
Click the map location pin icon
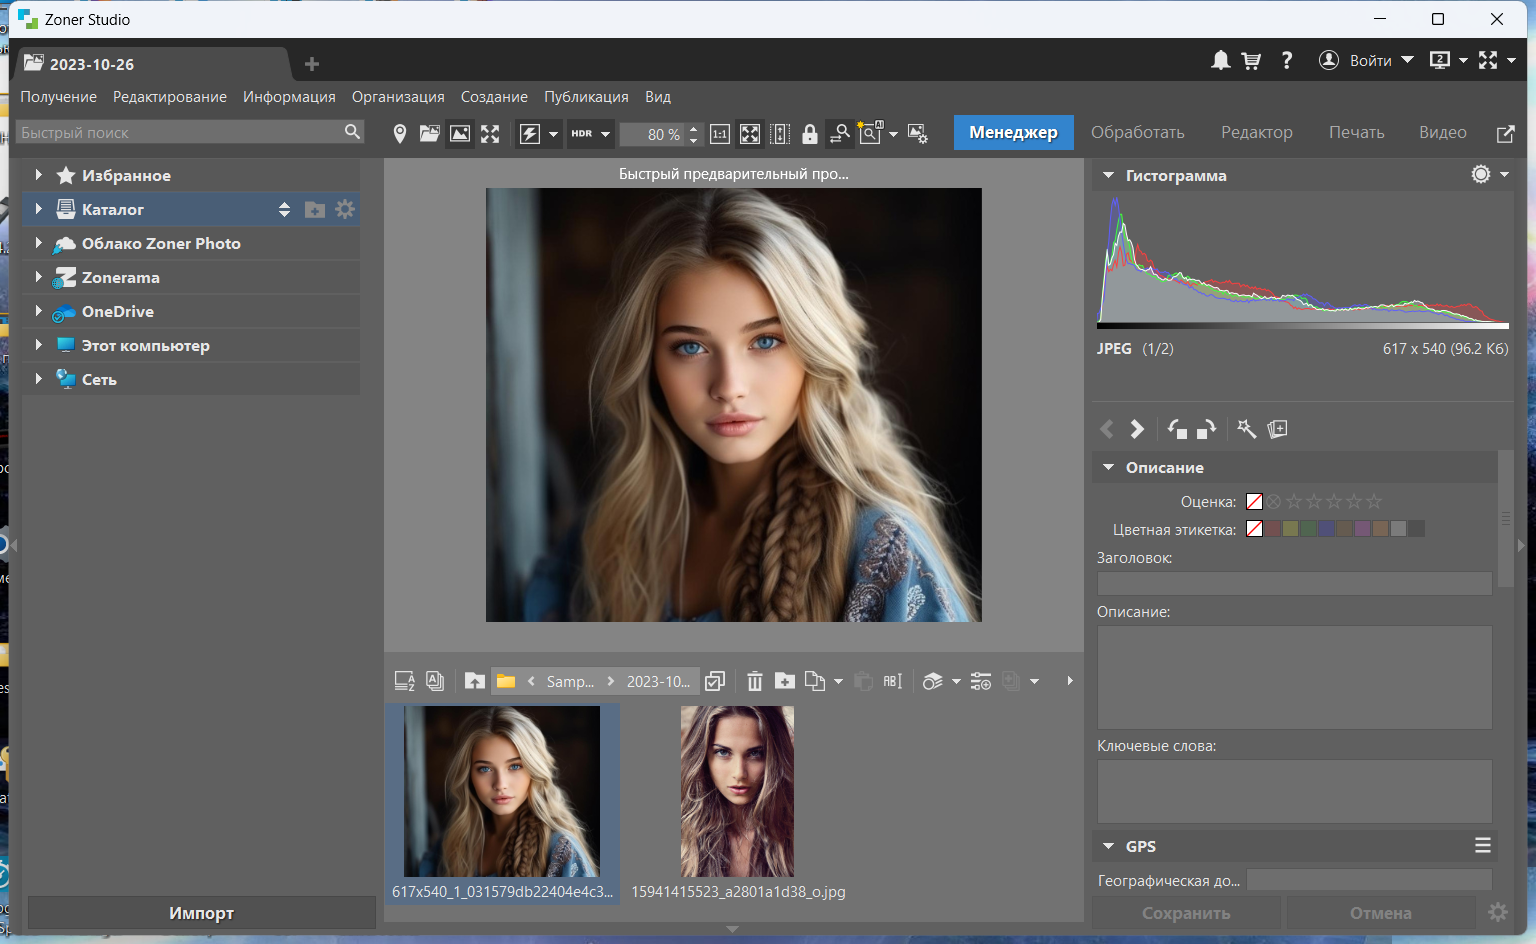click(399, 134)
